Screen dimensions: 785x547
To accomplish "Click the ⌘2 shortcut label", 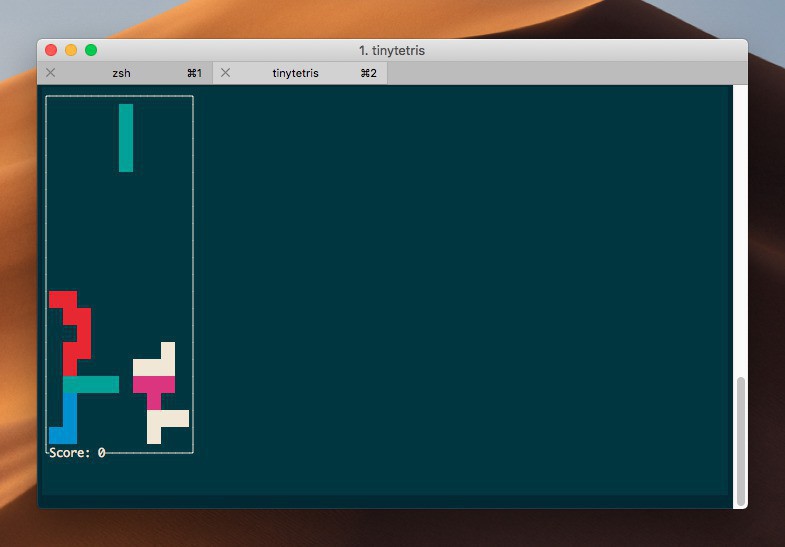I will [x=368, y=73].
